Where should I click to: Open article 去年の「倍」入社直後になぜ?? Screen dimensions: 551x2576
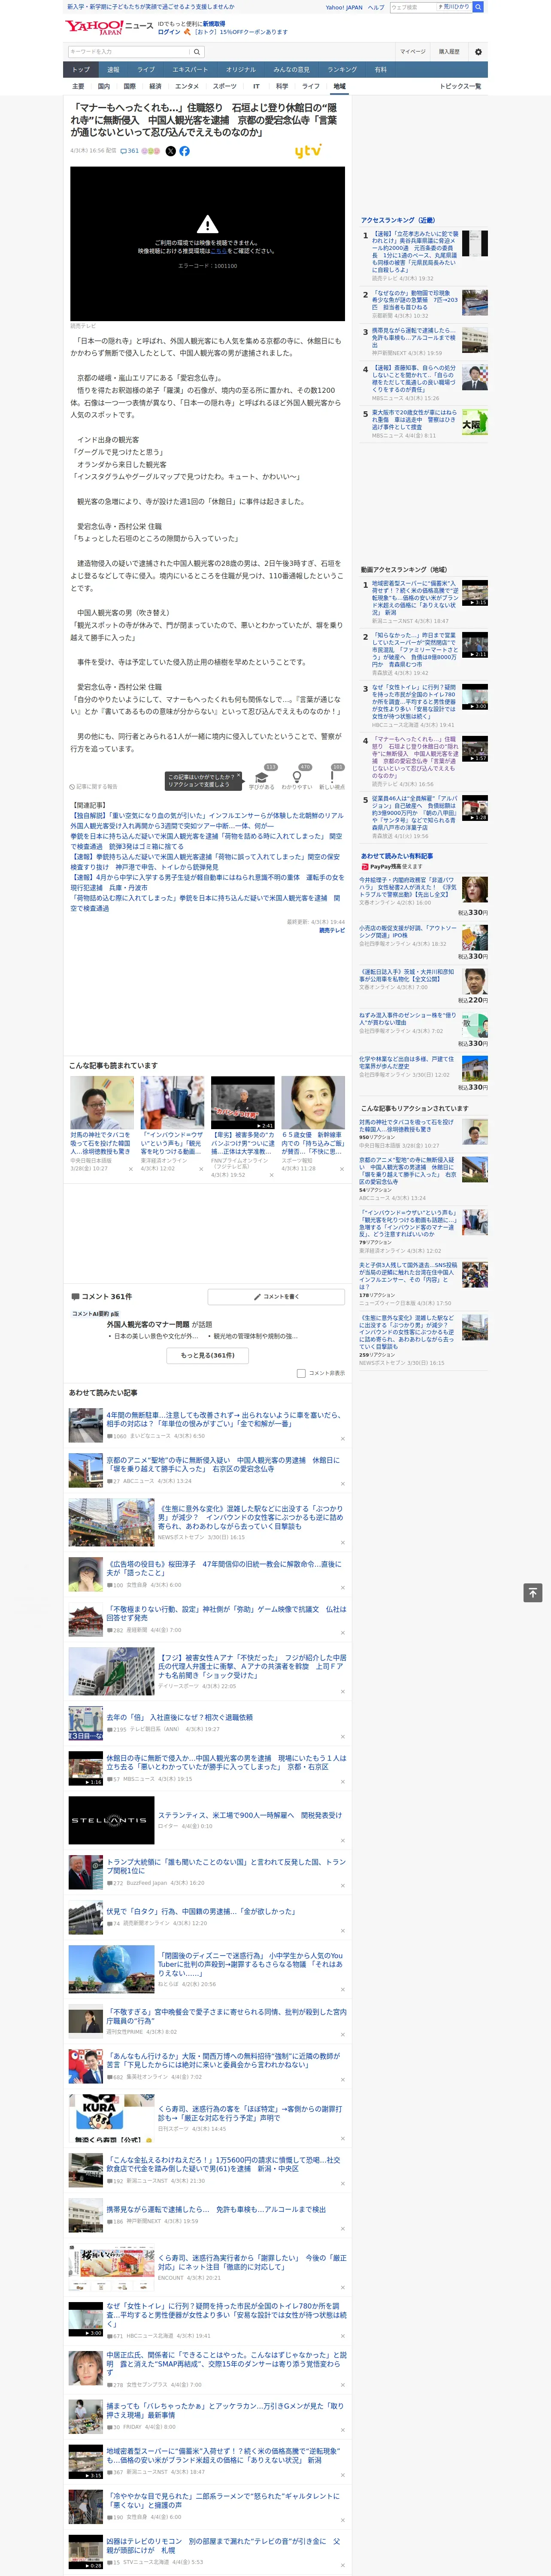point(180,1717)
